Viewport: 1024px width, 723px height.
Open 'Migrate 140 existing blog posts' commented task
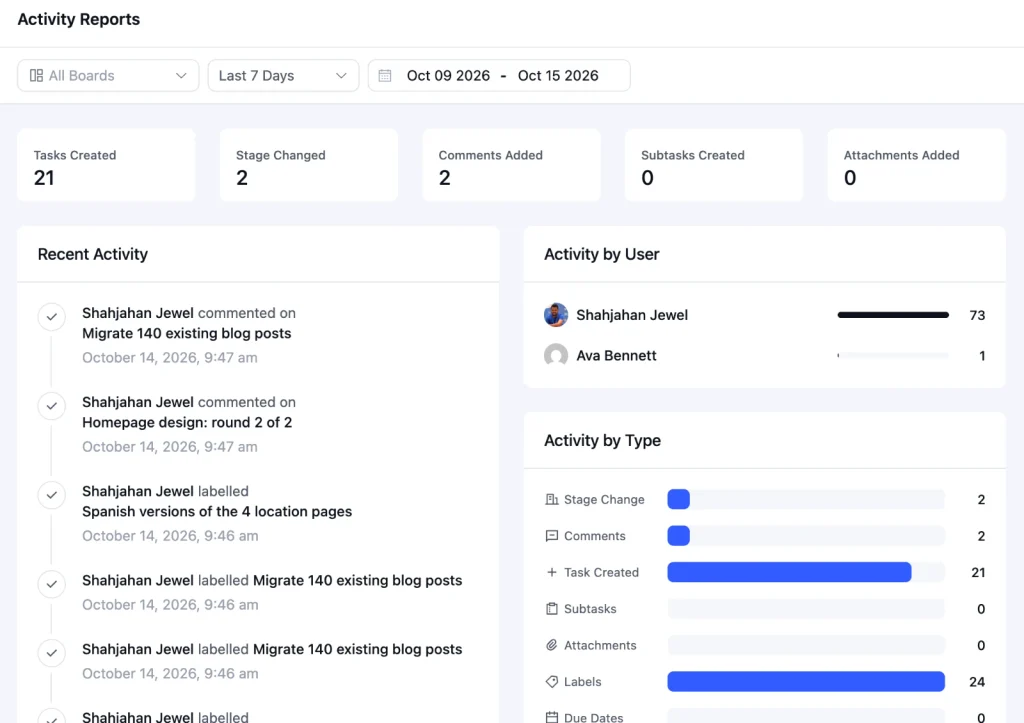(x=187, y=333)
